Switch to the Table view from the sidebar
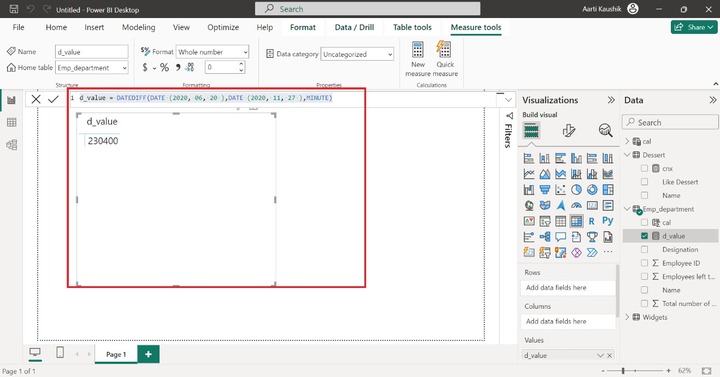Screen dimensions: 720x377 (x=11, y=123)
